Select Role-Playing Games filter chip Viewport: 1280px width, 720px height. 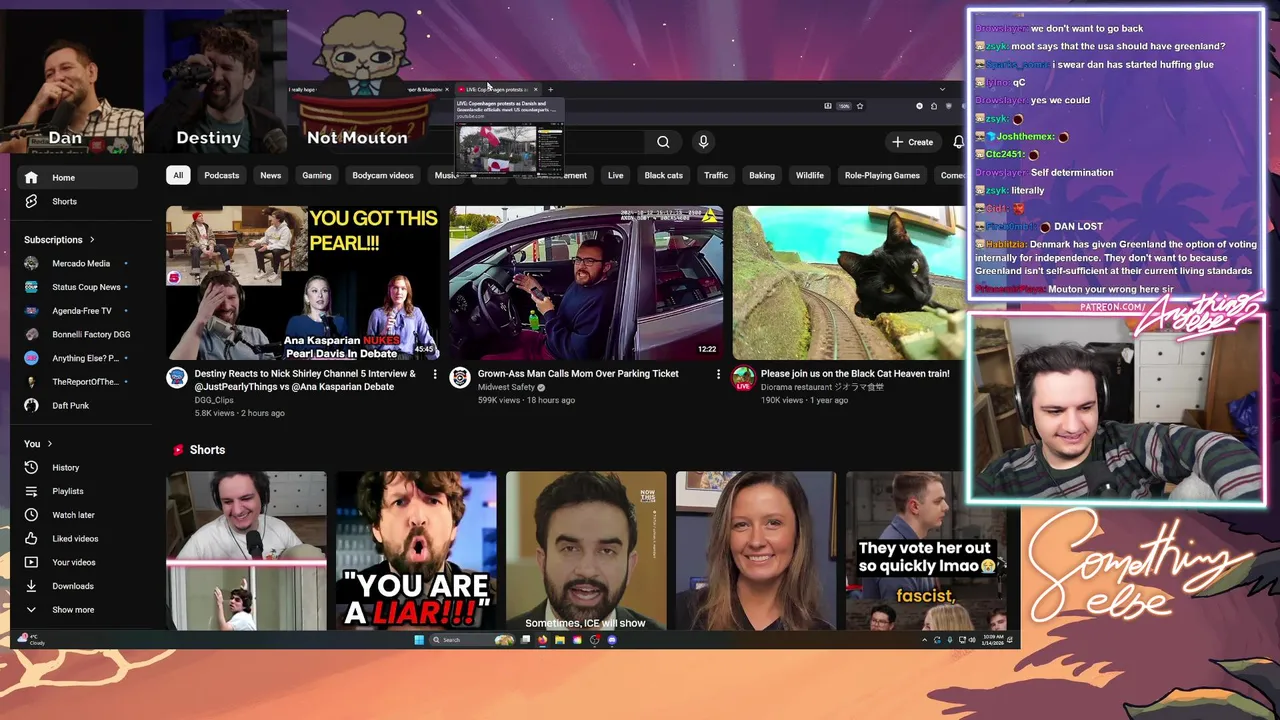882,175
